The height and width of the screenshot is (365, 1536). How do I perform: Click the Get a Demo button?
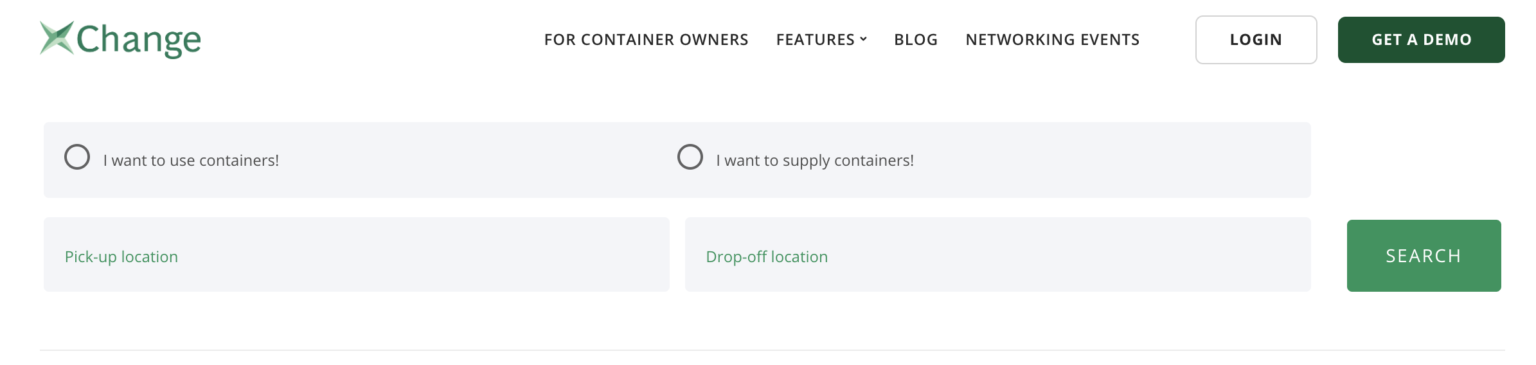tap(1421, 40)
